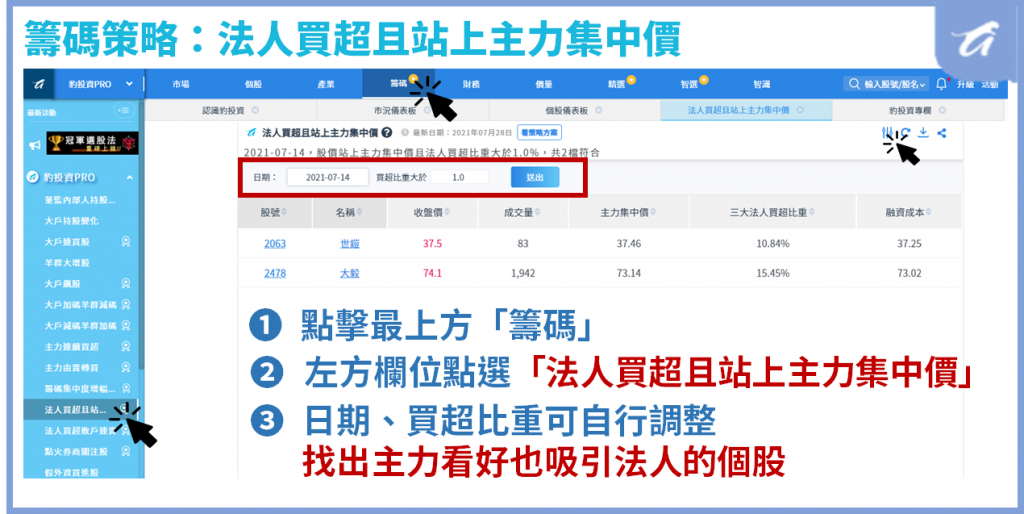The image size is (1024, 514).
Task: Click the 看策略方案 button
Action: pyautogui.click(x=539, y=133)
